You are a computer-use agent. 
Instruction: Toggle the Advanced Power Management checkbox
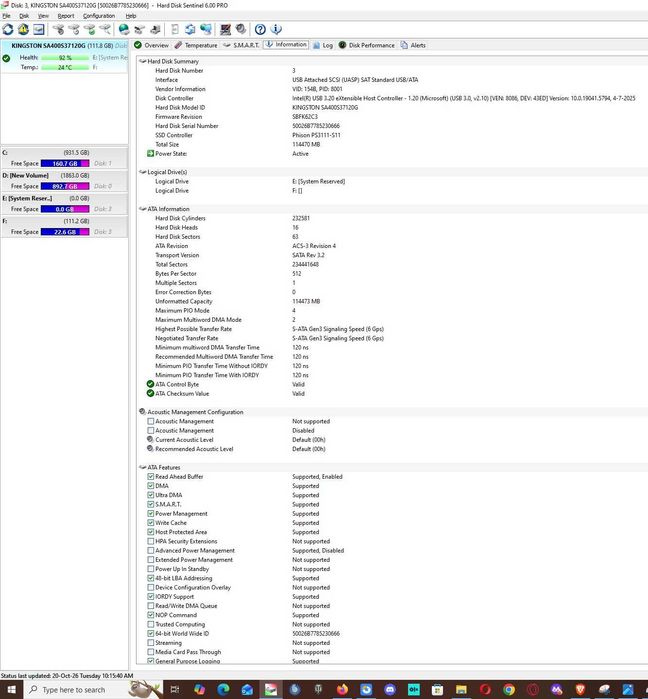tap(151, 550)
